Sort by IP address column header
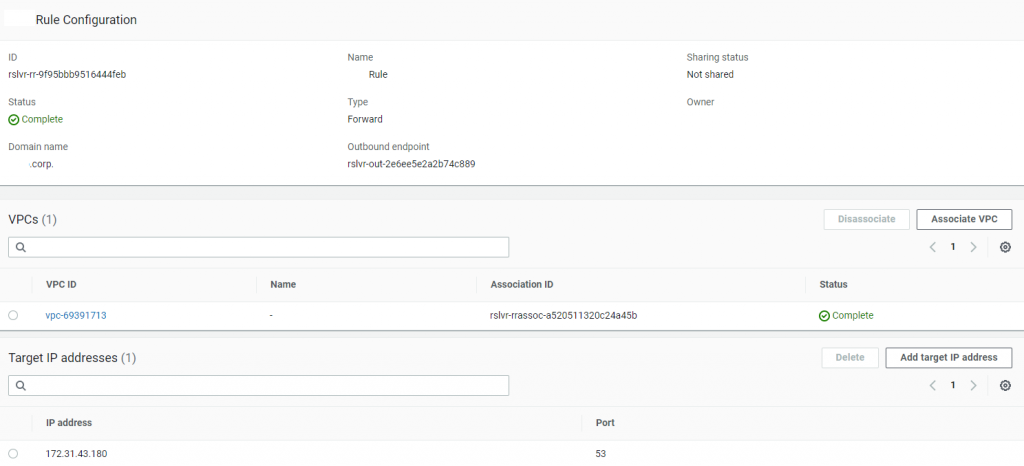Image resolution: width=1024 pixels, height=466 pixels. click(69, 422)
